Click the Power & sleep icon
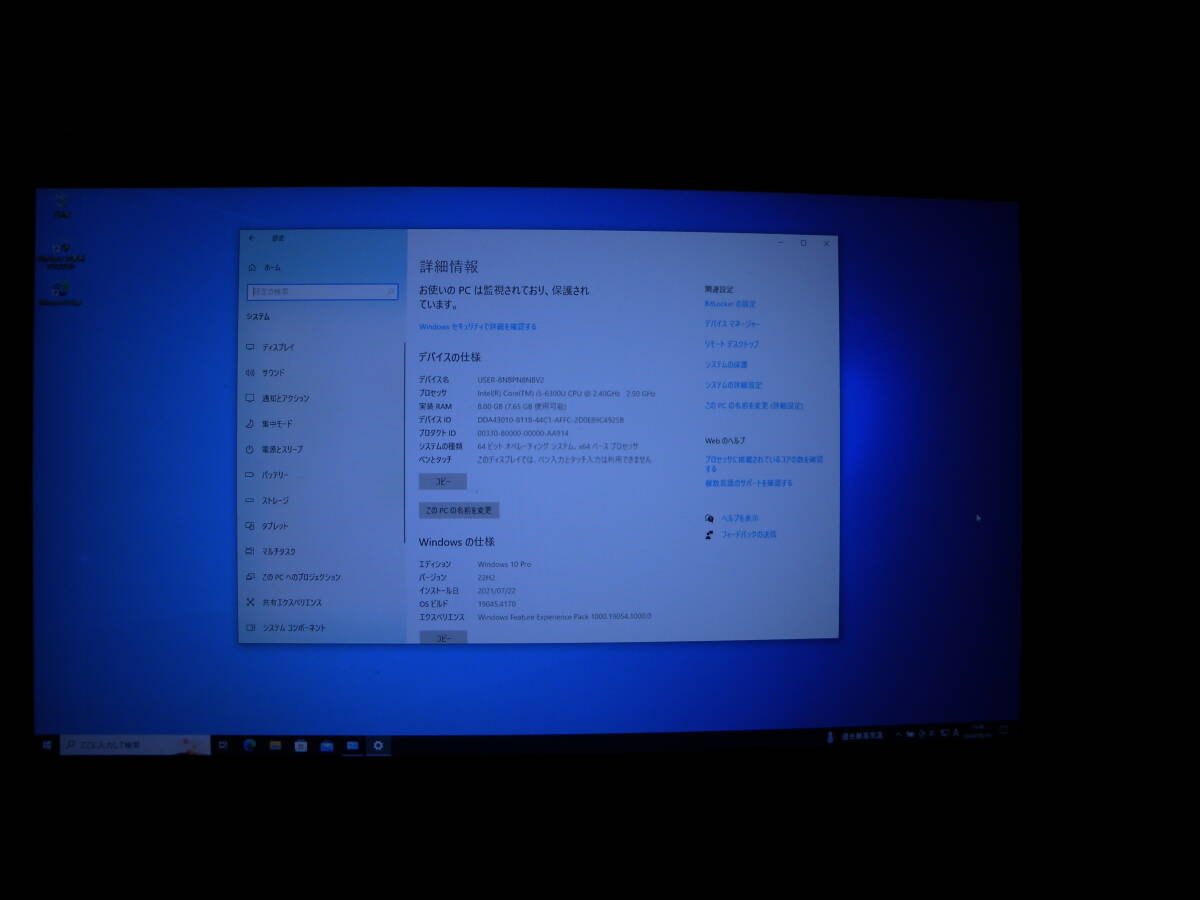Viewport: 1200px width, 900px height. click(250, 450)
